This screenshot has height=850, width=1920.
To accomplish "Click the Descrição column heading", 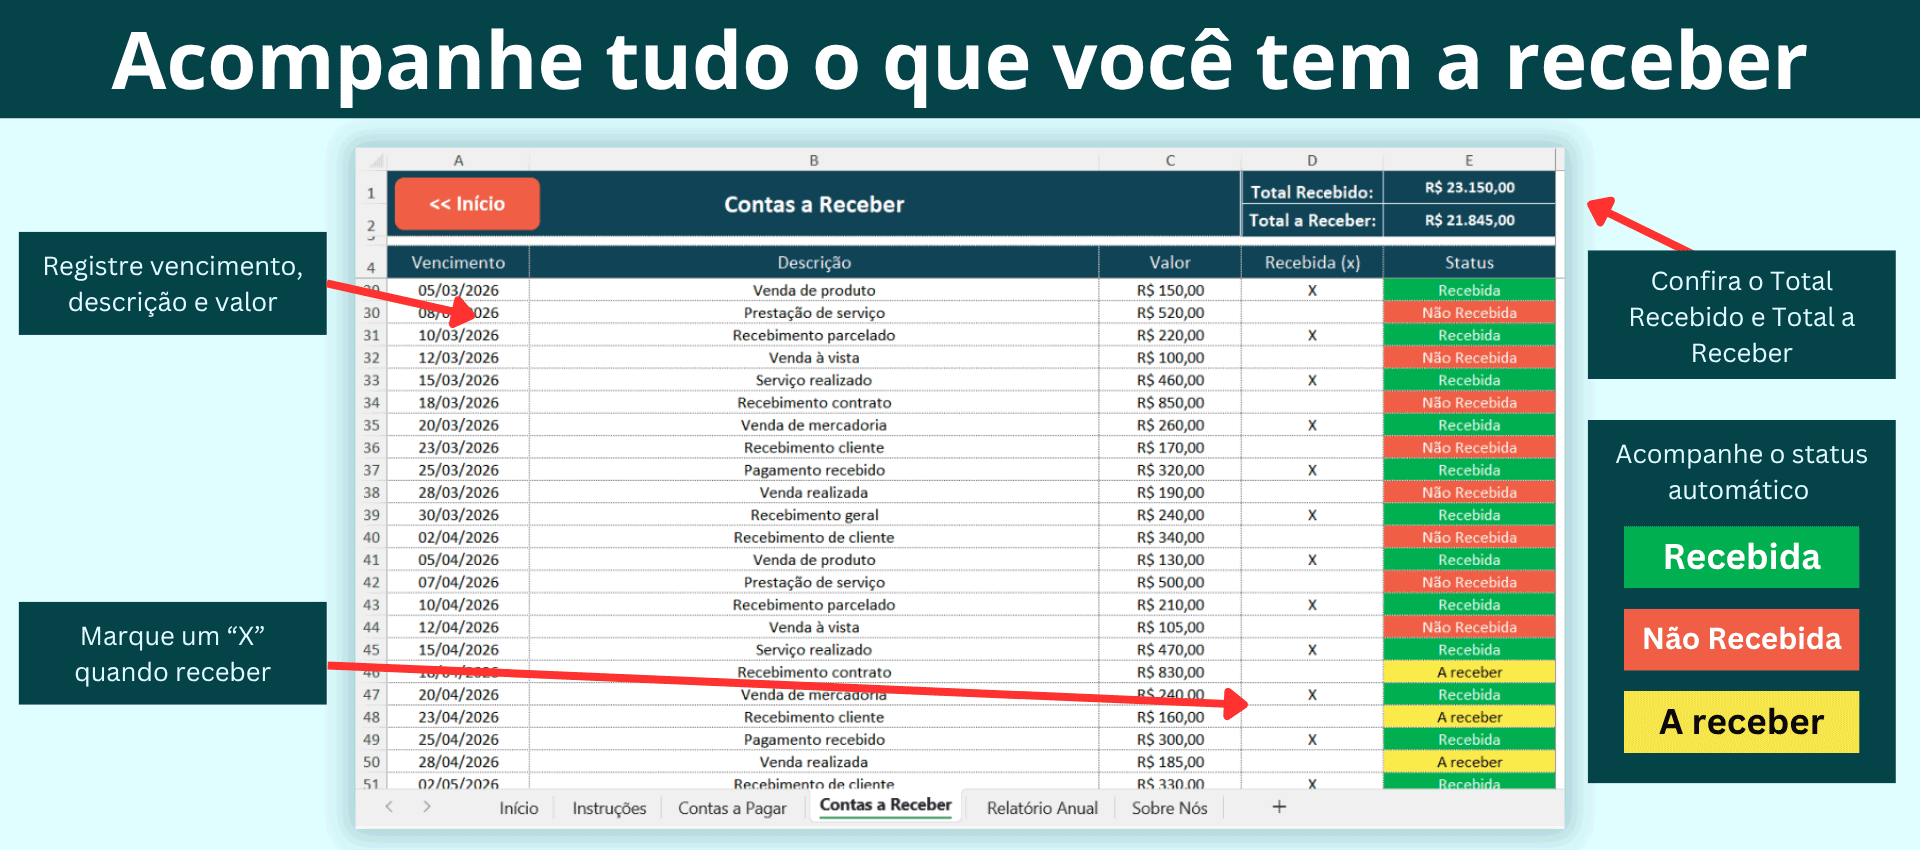I will click(814, 262).
